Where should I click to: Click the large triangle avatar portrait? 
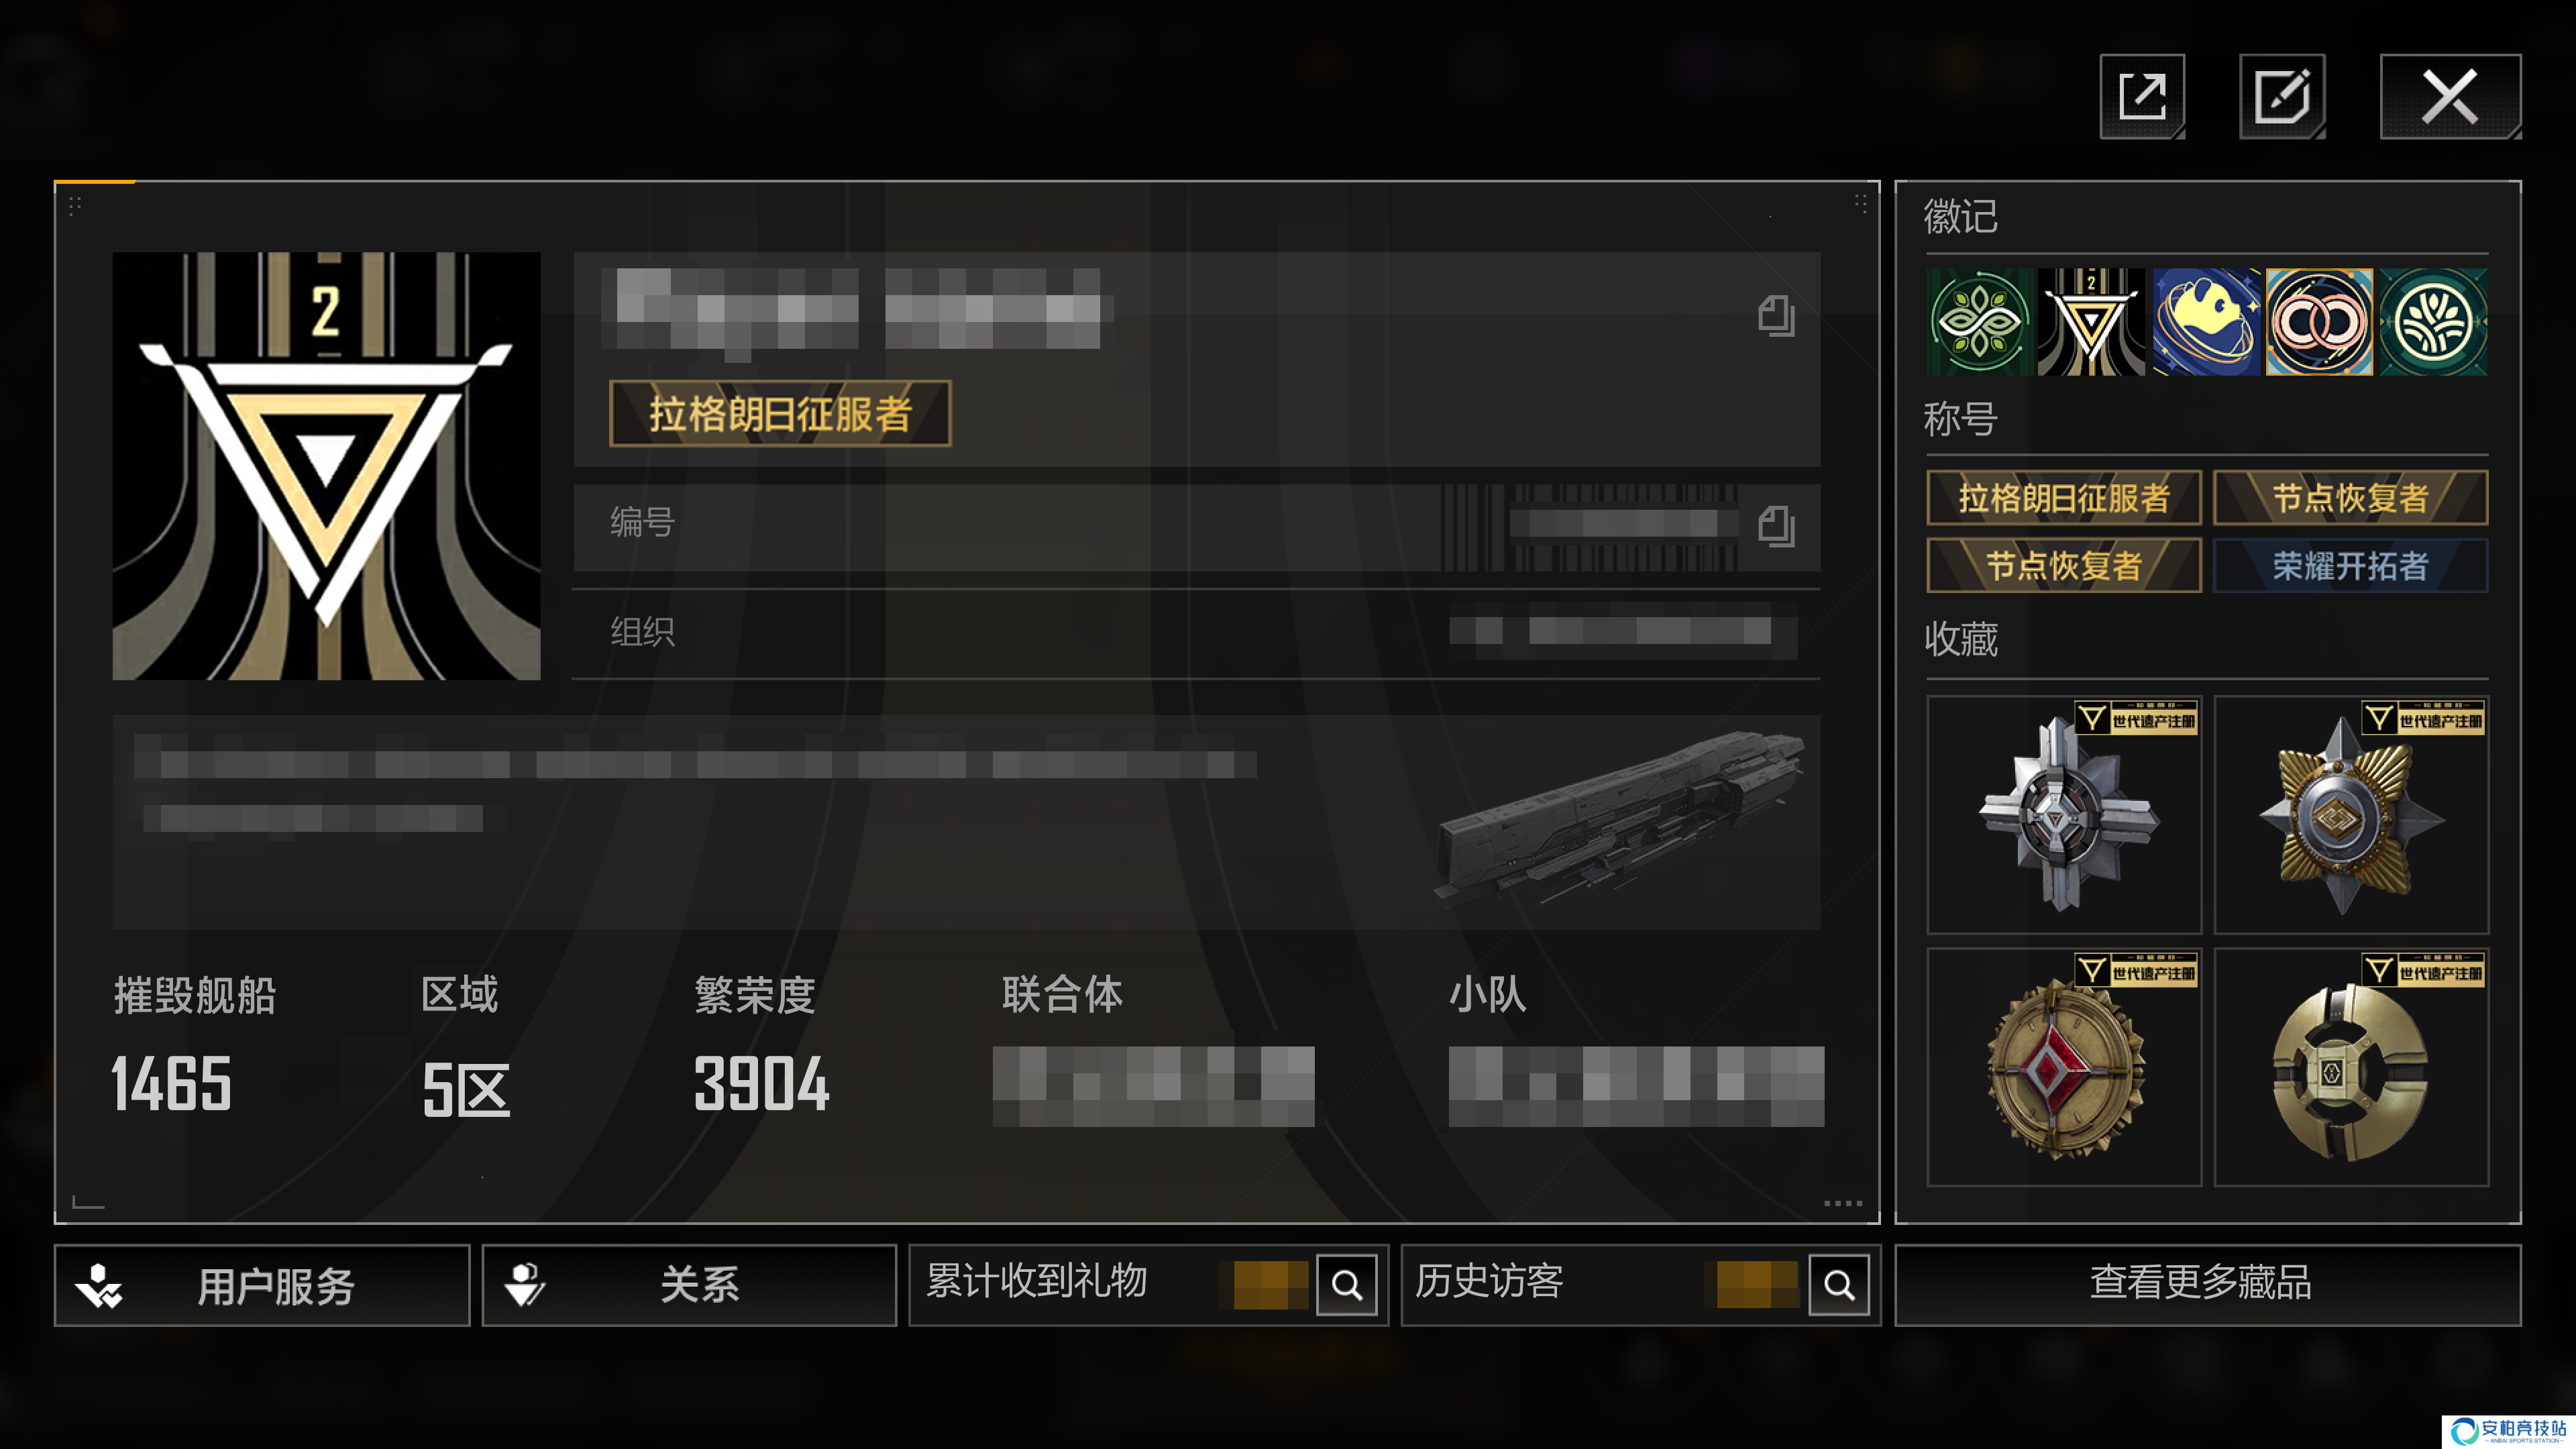327,466
